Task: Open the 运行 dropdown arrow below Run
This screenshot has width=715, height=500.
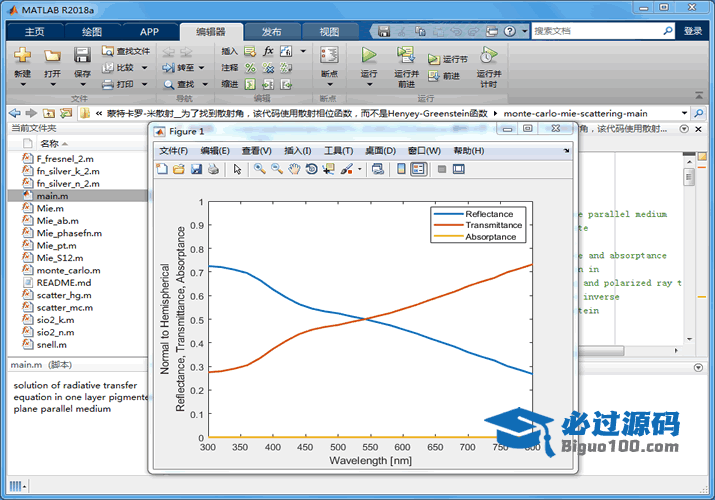Action: pyautogui.click(x=369, y=84)
